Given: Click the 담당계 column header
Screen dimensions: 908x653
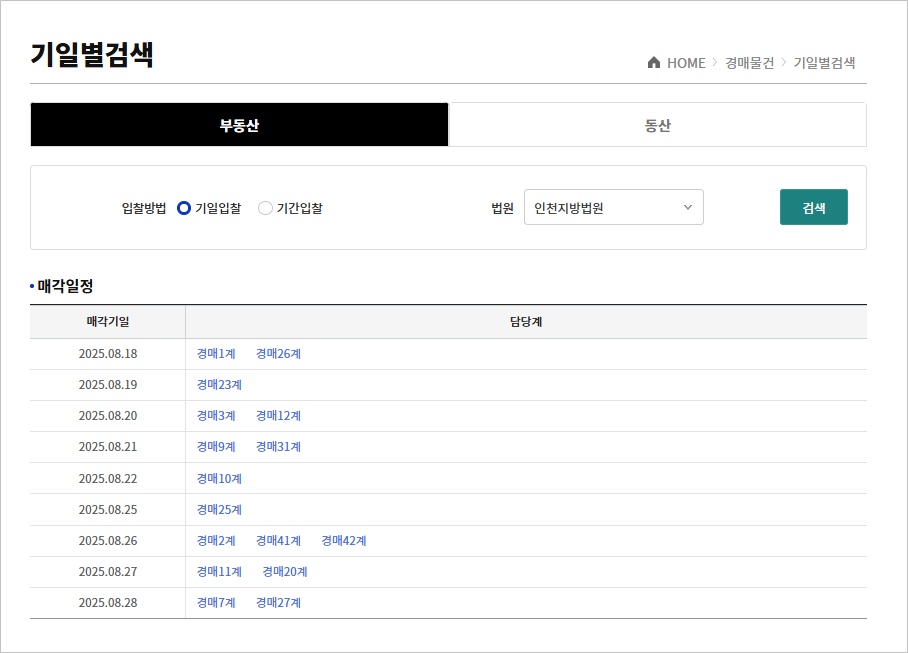Looking at the screenshot, I should coord(526,321).
